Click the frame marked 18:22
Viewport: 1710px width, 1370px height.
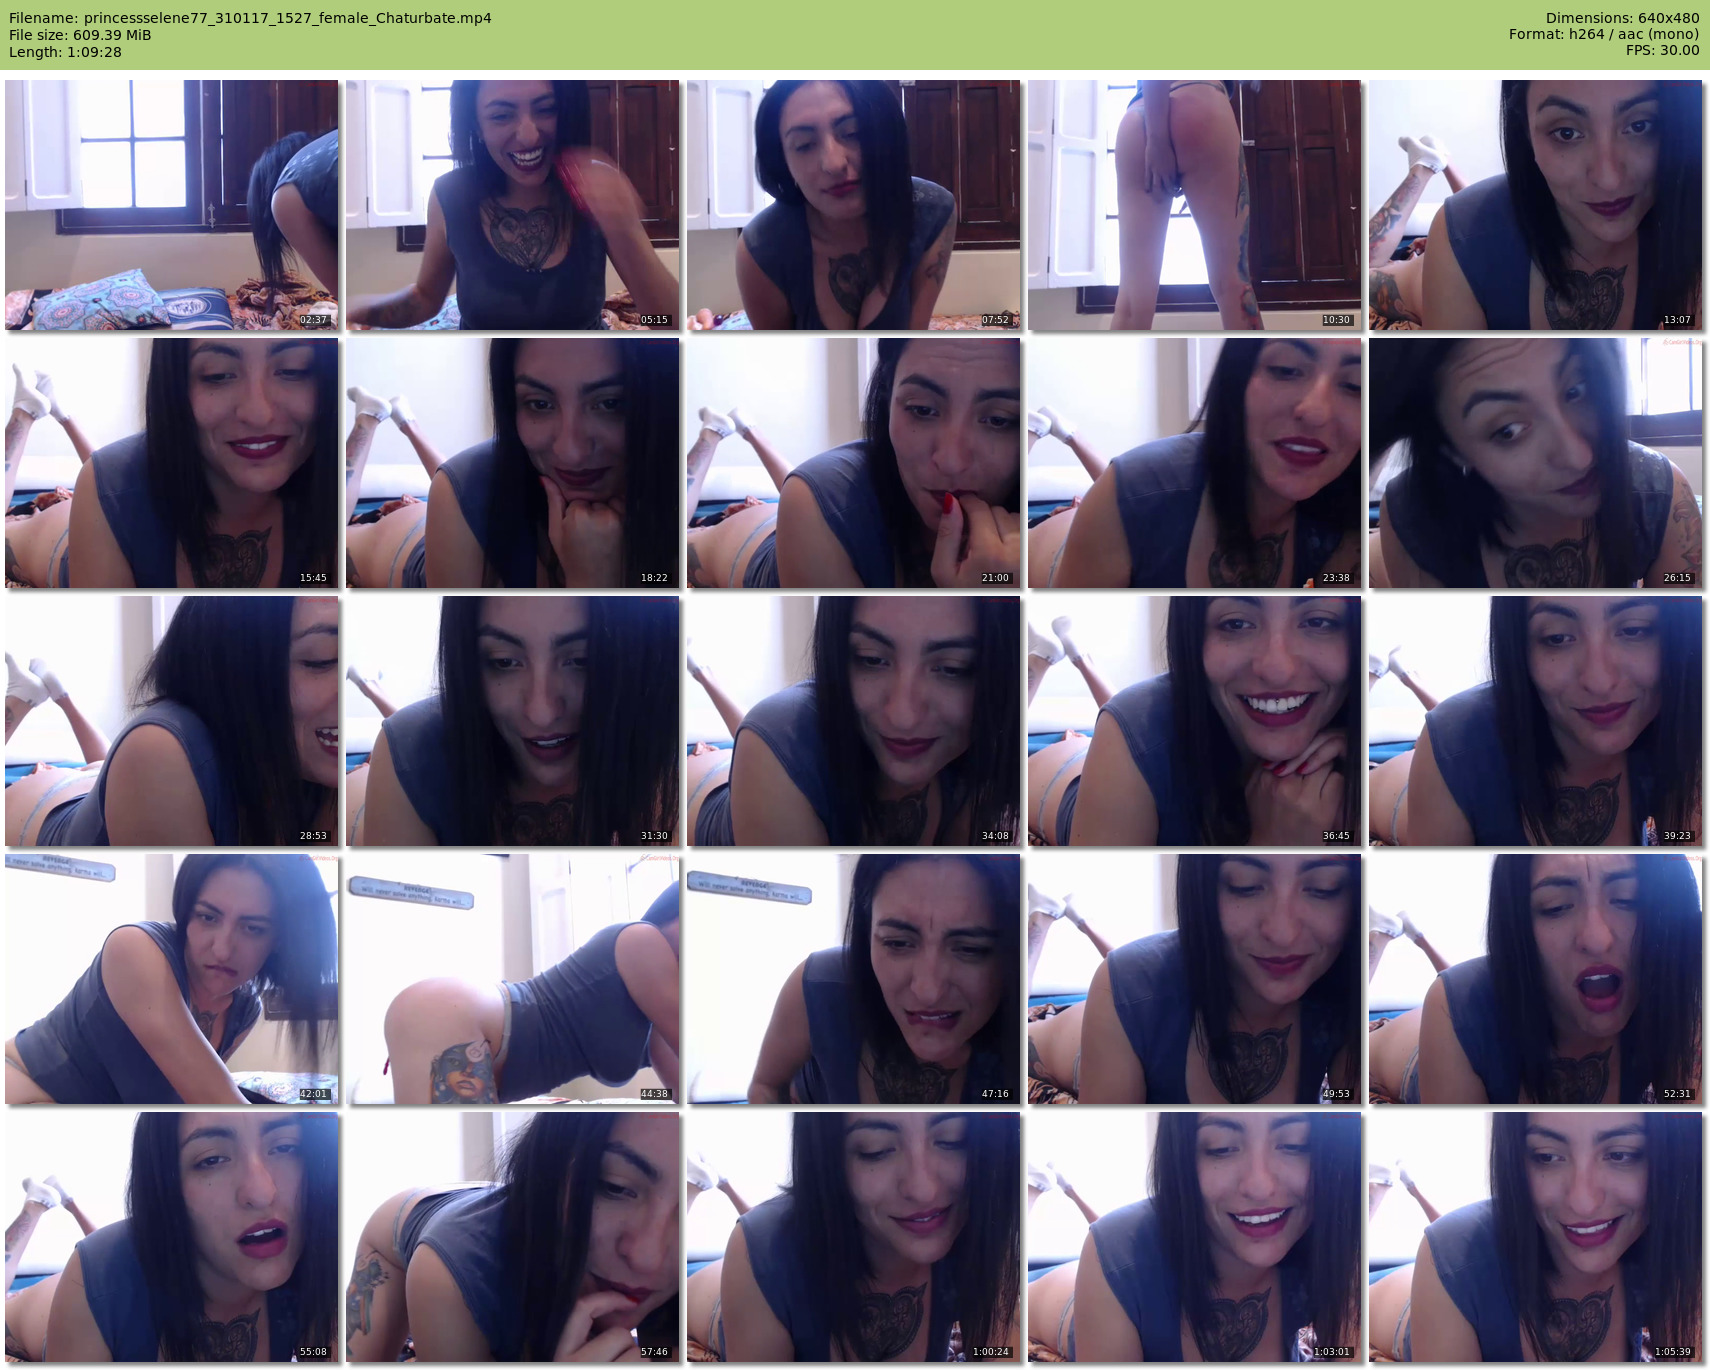pyautogui.click(x=512, y=463)
